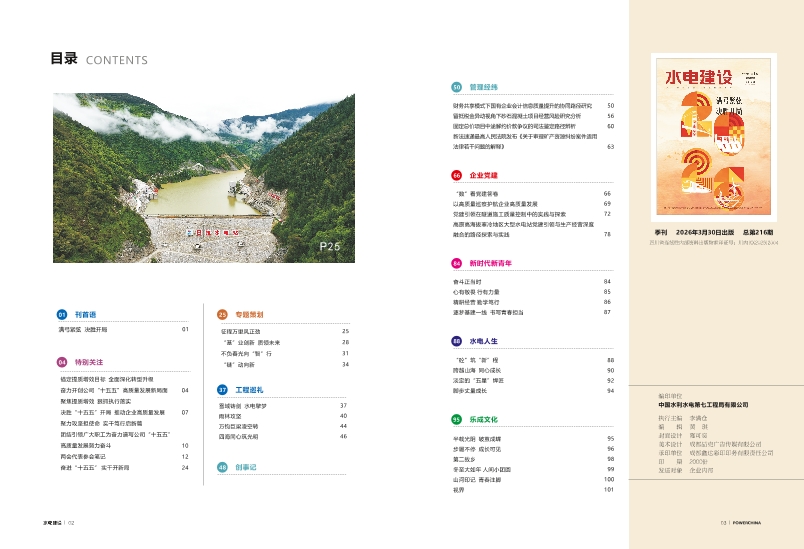This screenshot has height=549, width=804.
Task: Click the purple 04 section number badge
Action: [x=61, y=361]
